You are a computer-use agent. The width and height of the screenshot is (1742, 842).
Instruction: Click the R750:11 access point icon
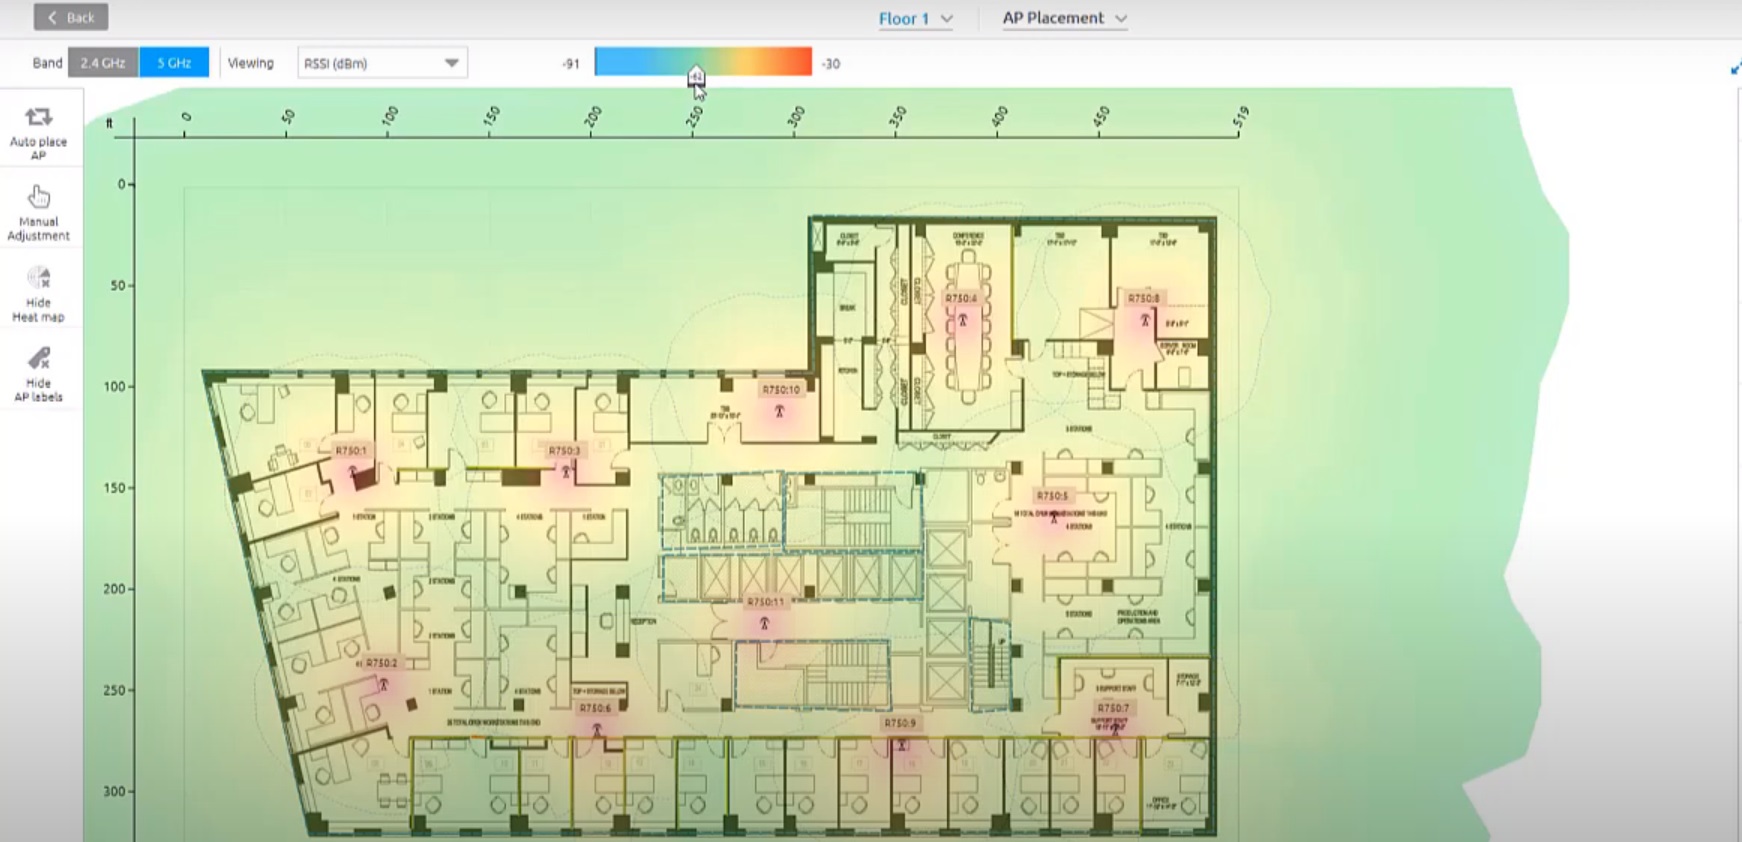pyautogui.click(x=764, y=623)
